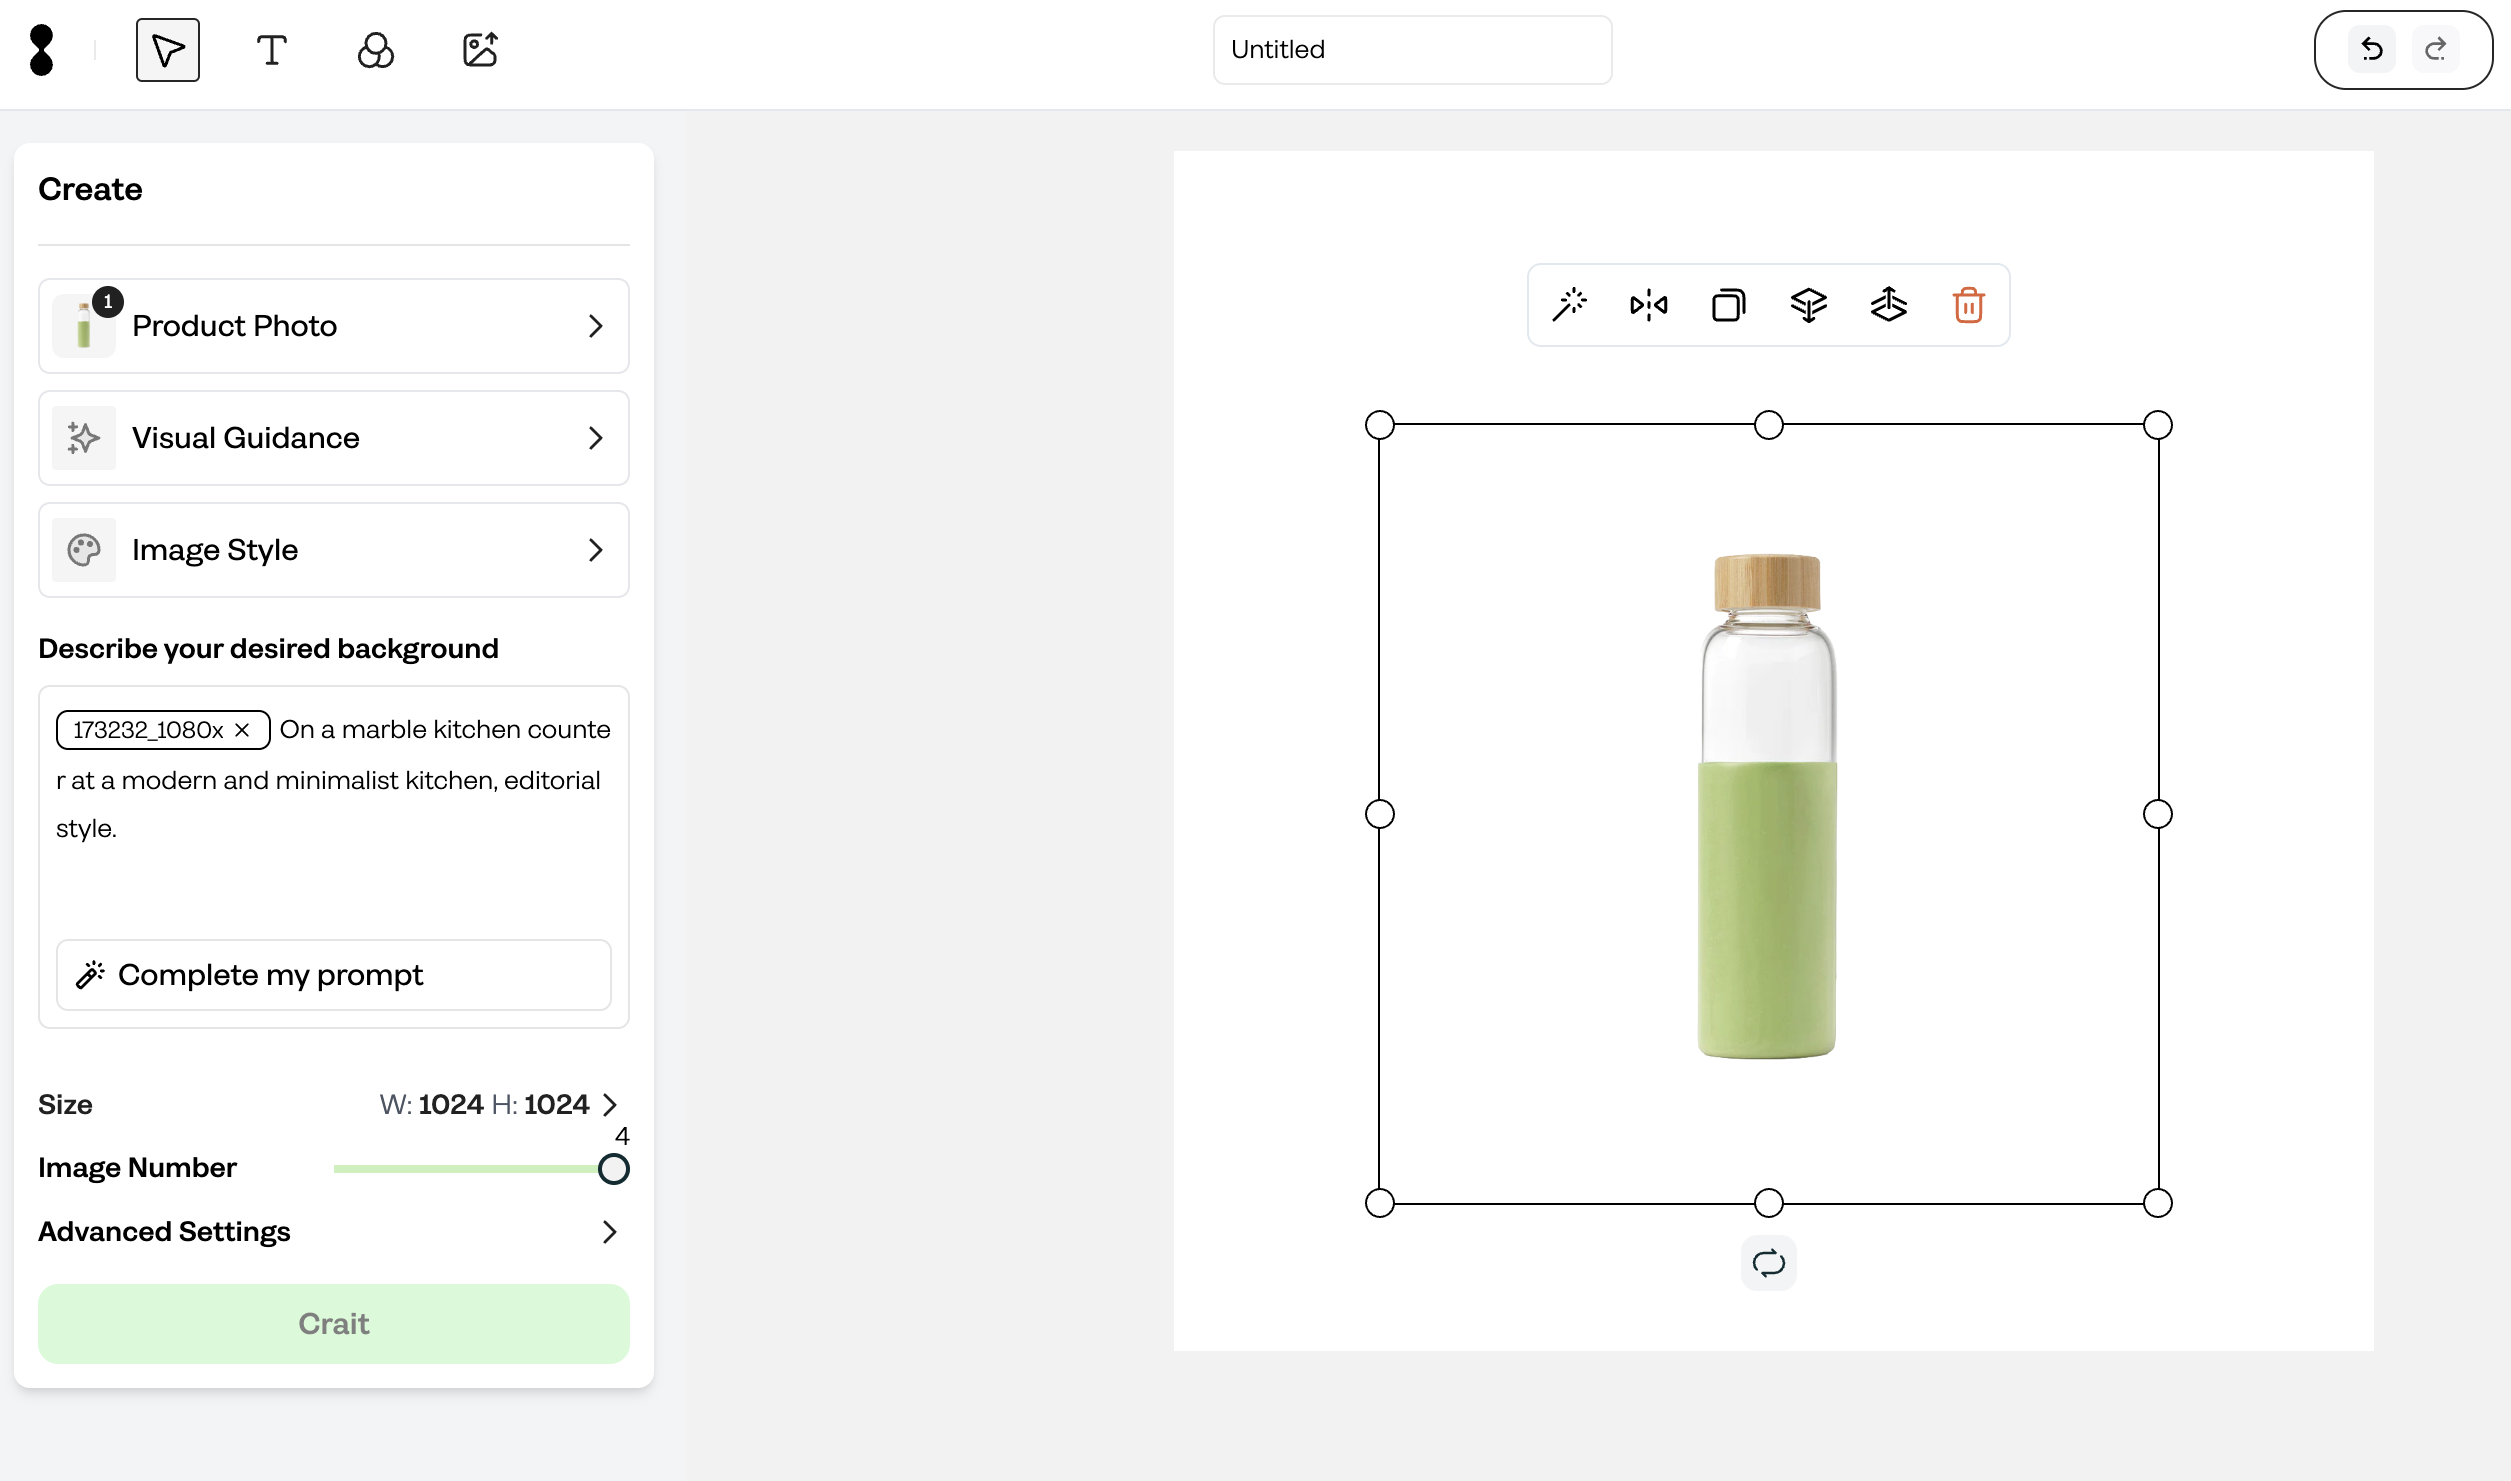This screenshot has height=1481, width=2511.
Task: Click the Visual Guidance sparkle icon
Action: [x=84, y=438]
